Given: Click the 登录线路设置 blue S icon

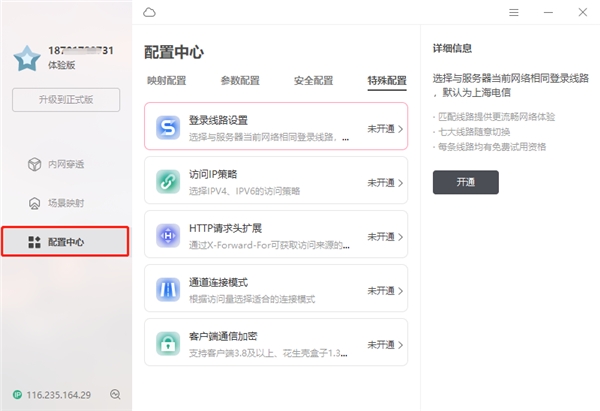Looking at the screenshot, I should pos(167,127).
